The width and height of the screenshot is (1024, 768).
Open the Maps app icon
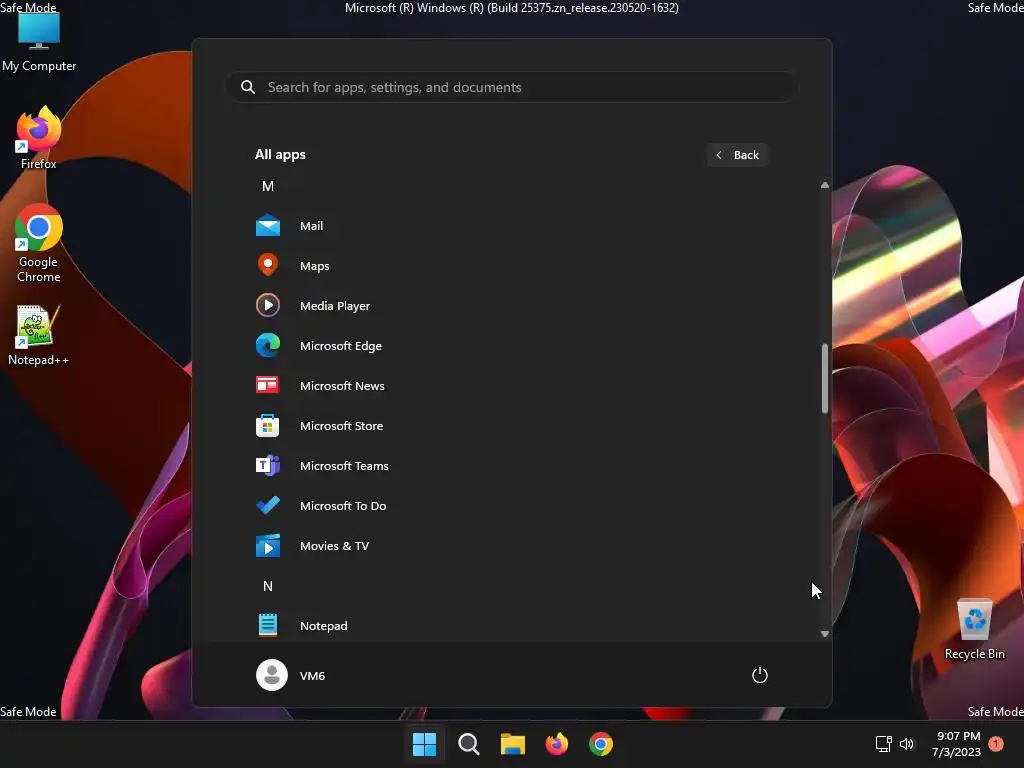tap(268, 265)
